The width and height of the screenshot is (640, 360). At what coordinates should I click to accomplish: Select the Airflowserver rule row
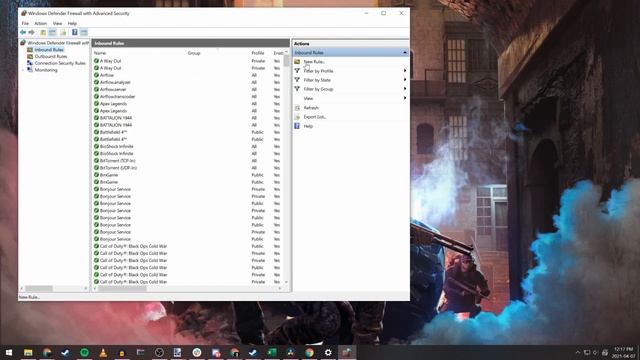[188, 89]
